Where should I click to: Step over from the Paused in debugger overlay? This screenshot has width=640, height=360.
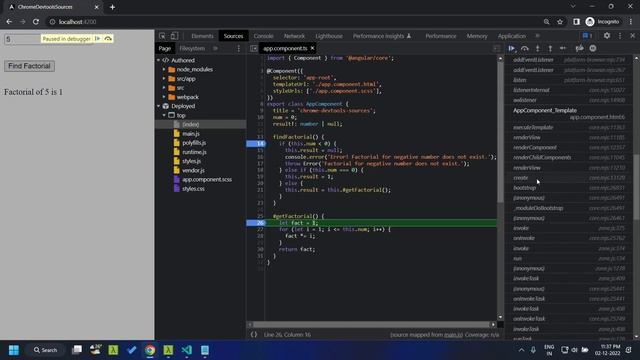tap(108, 39)
